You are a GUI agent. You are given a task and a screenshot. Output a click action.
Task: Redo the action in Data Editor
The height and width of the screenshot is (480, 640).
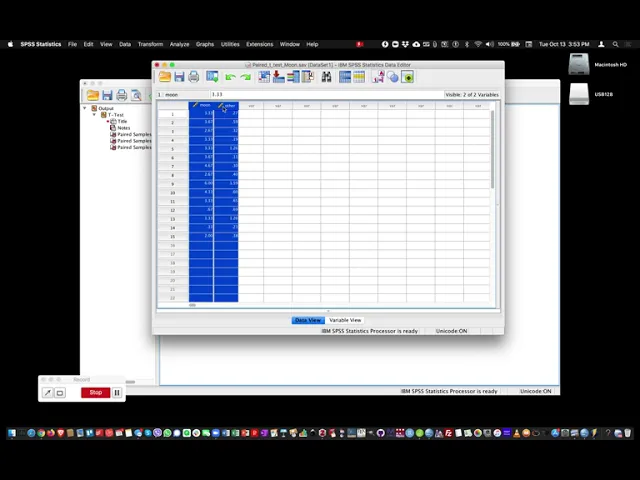245,77
